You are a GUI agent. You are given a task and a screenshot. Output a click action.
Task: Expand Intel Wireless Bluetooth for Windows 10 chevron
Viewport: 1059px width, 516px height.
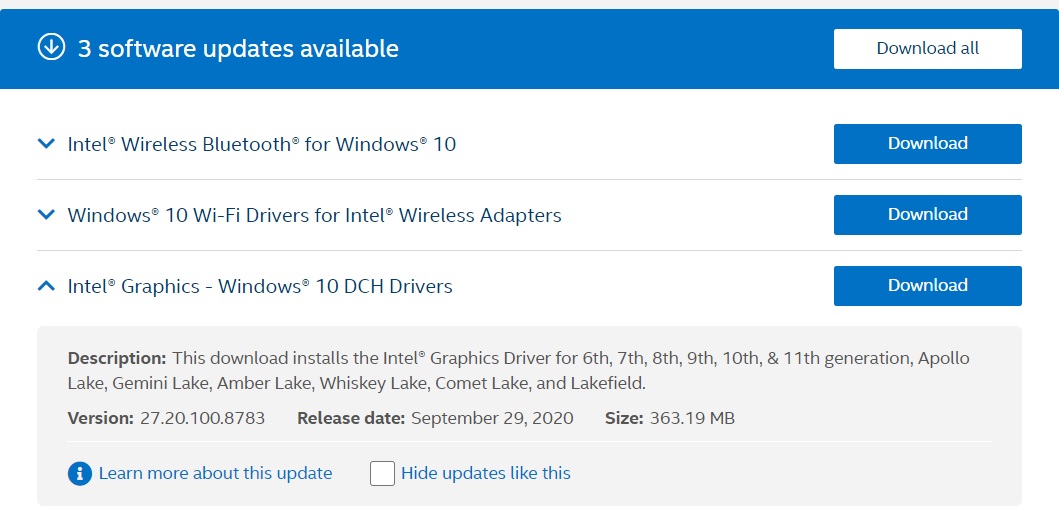point(46,144)
